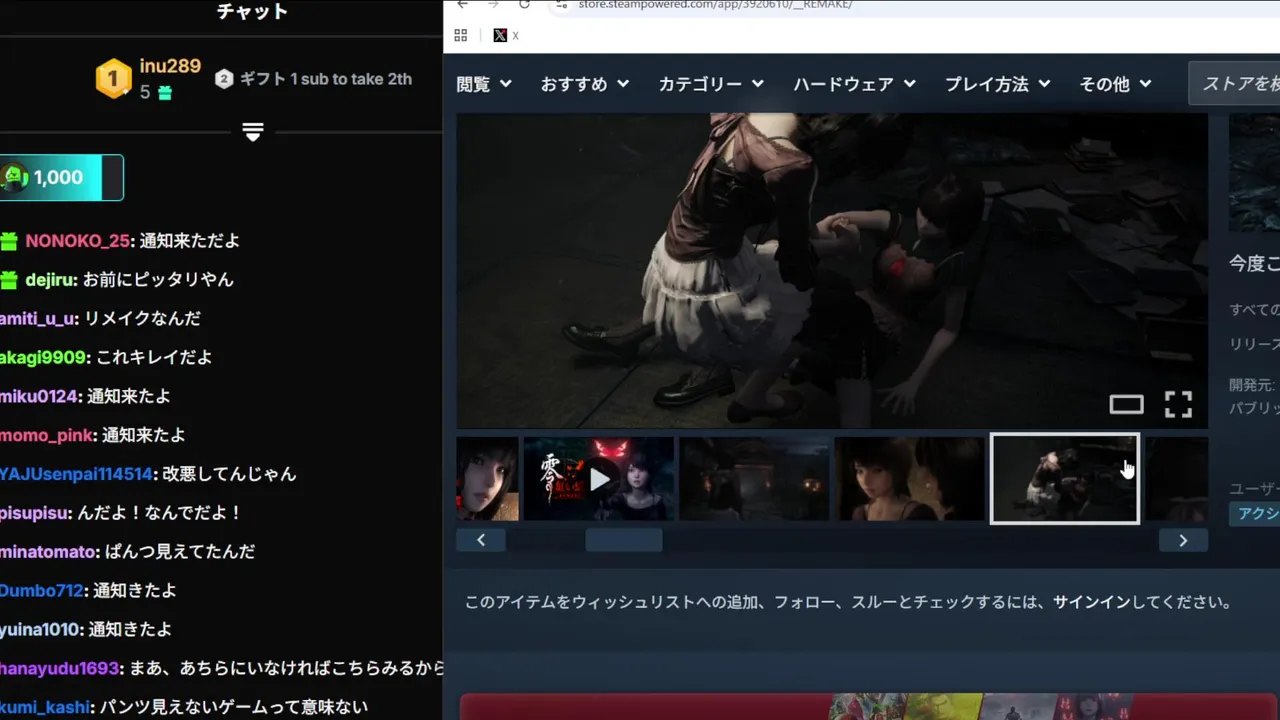The height and width of the screenshot is (720, 1280).
Task: Open the プレイ方法 dropdown menu
Action: pos(998,84)
